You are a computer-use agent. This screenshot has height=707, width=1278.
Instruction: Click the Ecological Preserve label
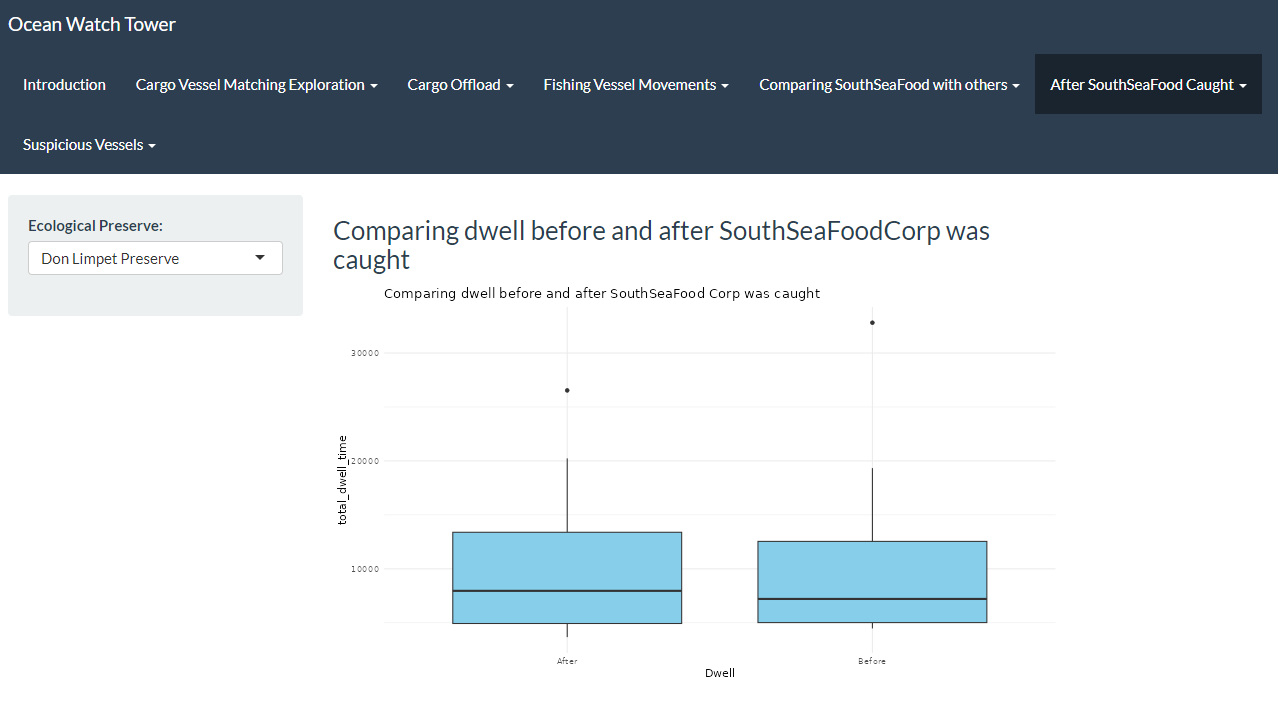pos(95,226)
